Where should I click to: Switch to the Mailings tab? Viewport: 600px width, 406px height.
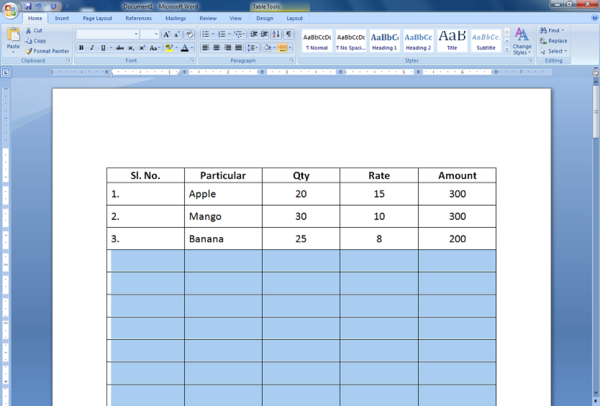[x=176, y=18]
